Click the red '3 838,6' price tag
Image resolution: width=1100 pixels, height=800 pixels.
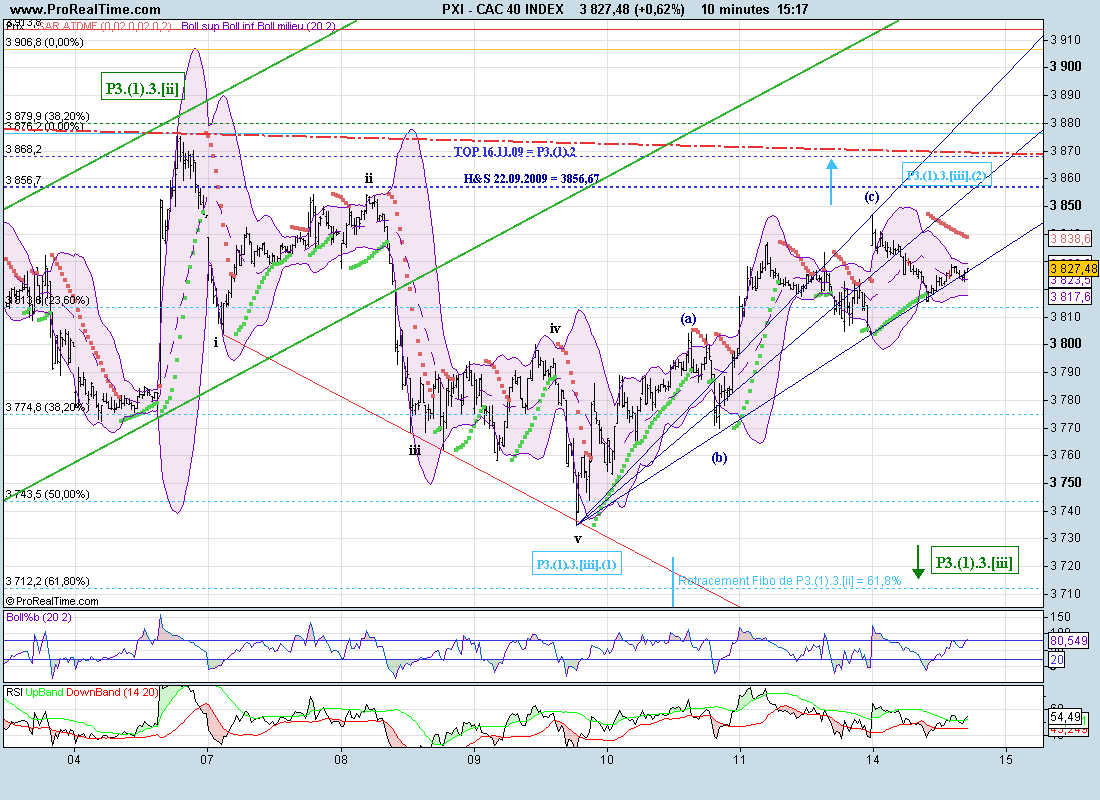[1071, 239]
